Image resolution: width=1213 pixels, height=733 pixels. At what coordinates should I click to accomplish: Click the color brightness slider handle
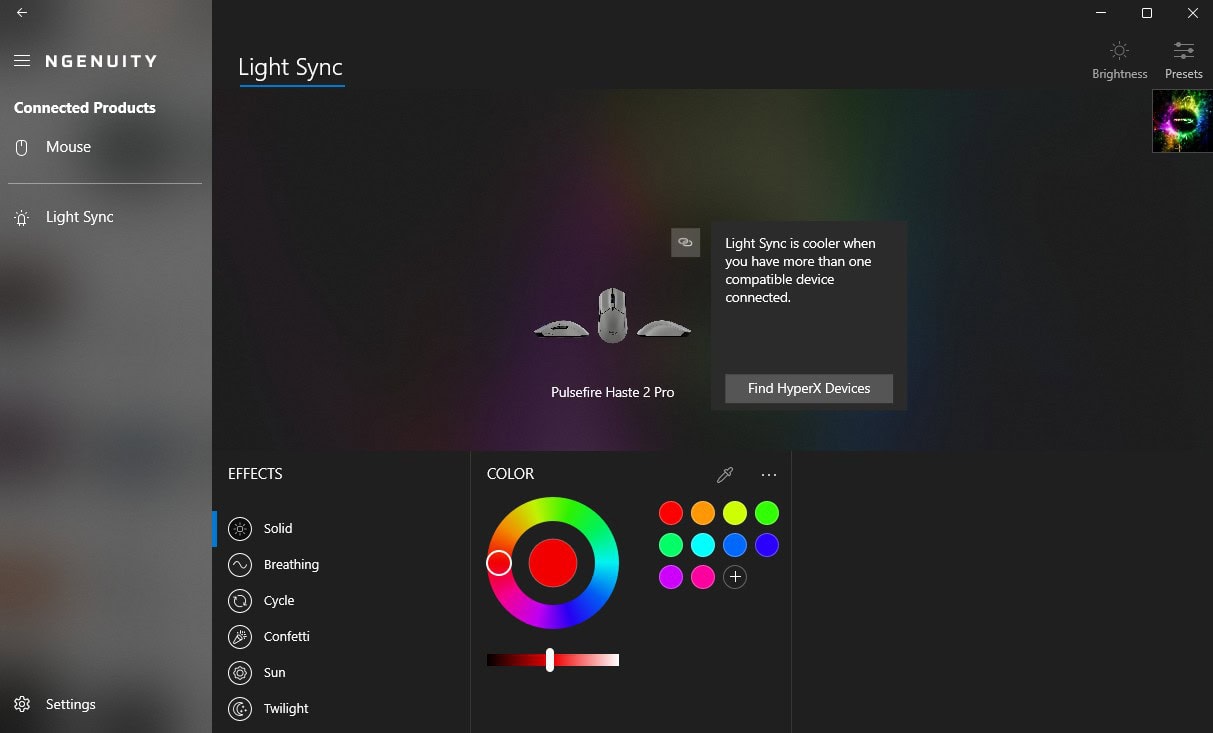[550, 660]
